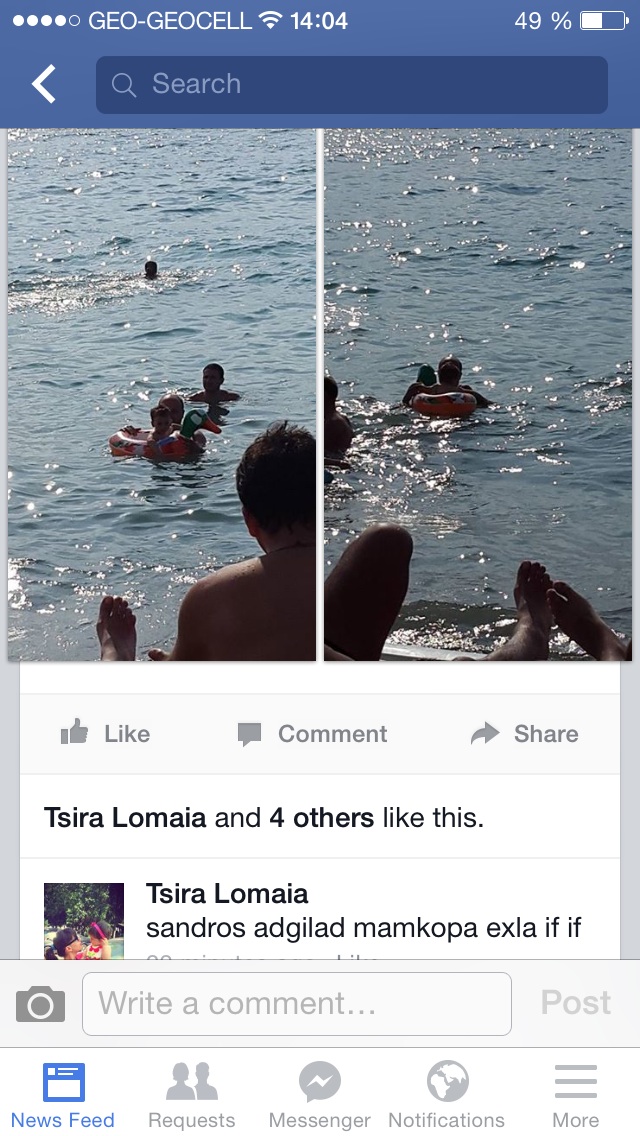640x1136 pixels.
Task: Open the More menu tab
Action: coord(575,1095)
